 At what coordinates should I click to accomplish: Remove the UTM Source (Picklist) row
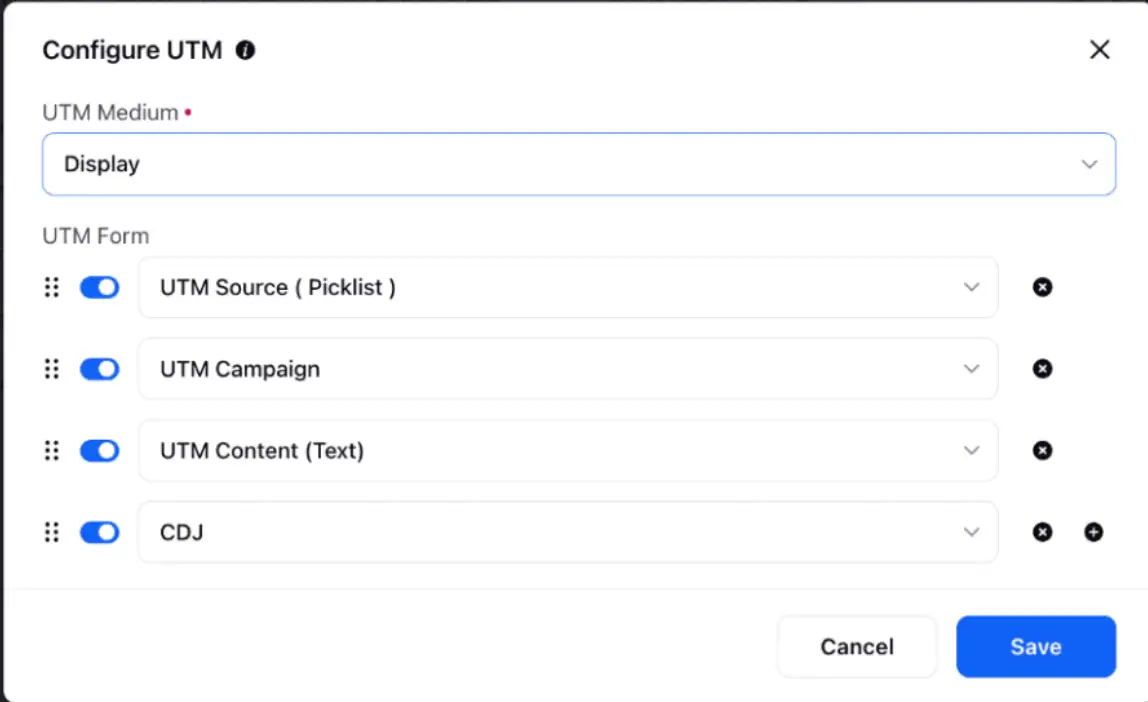(1042, 288)
